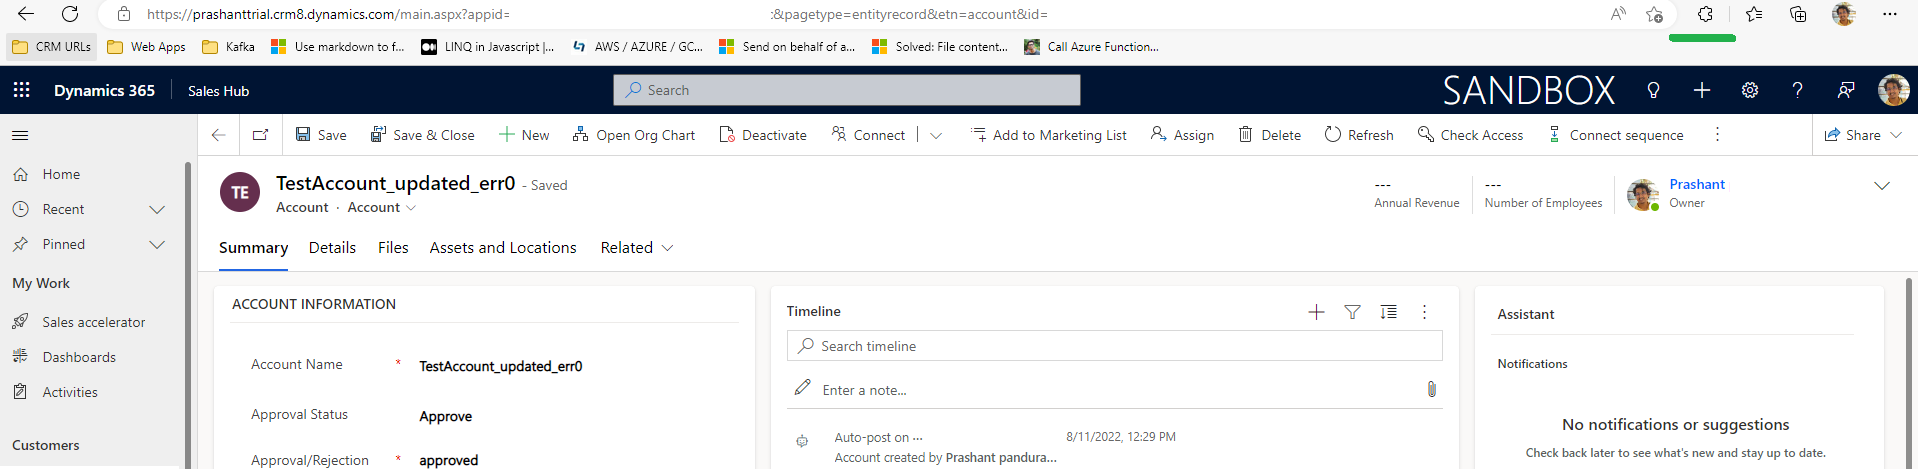Open the help question mark icon
Screen dimensions: 1918x469
pyautogui.click(x=1797, y=90)
